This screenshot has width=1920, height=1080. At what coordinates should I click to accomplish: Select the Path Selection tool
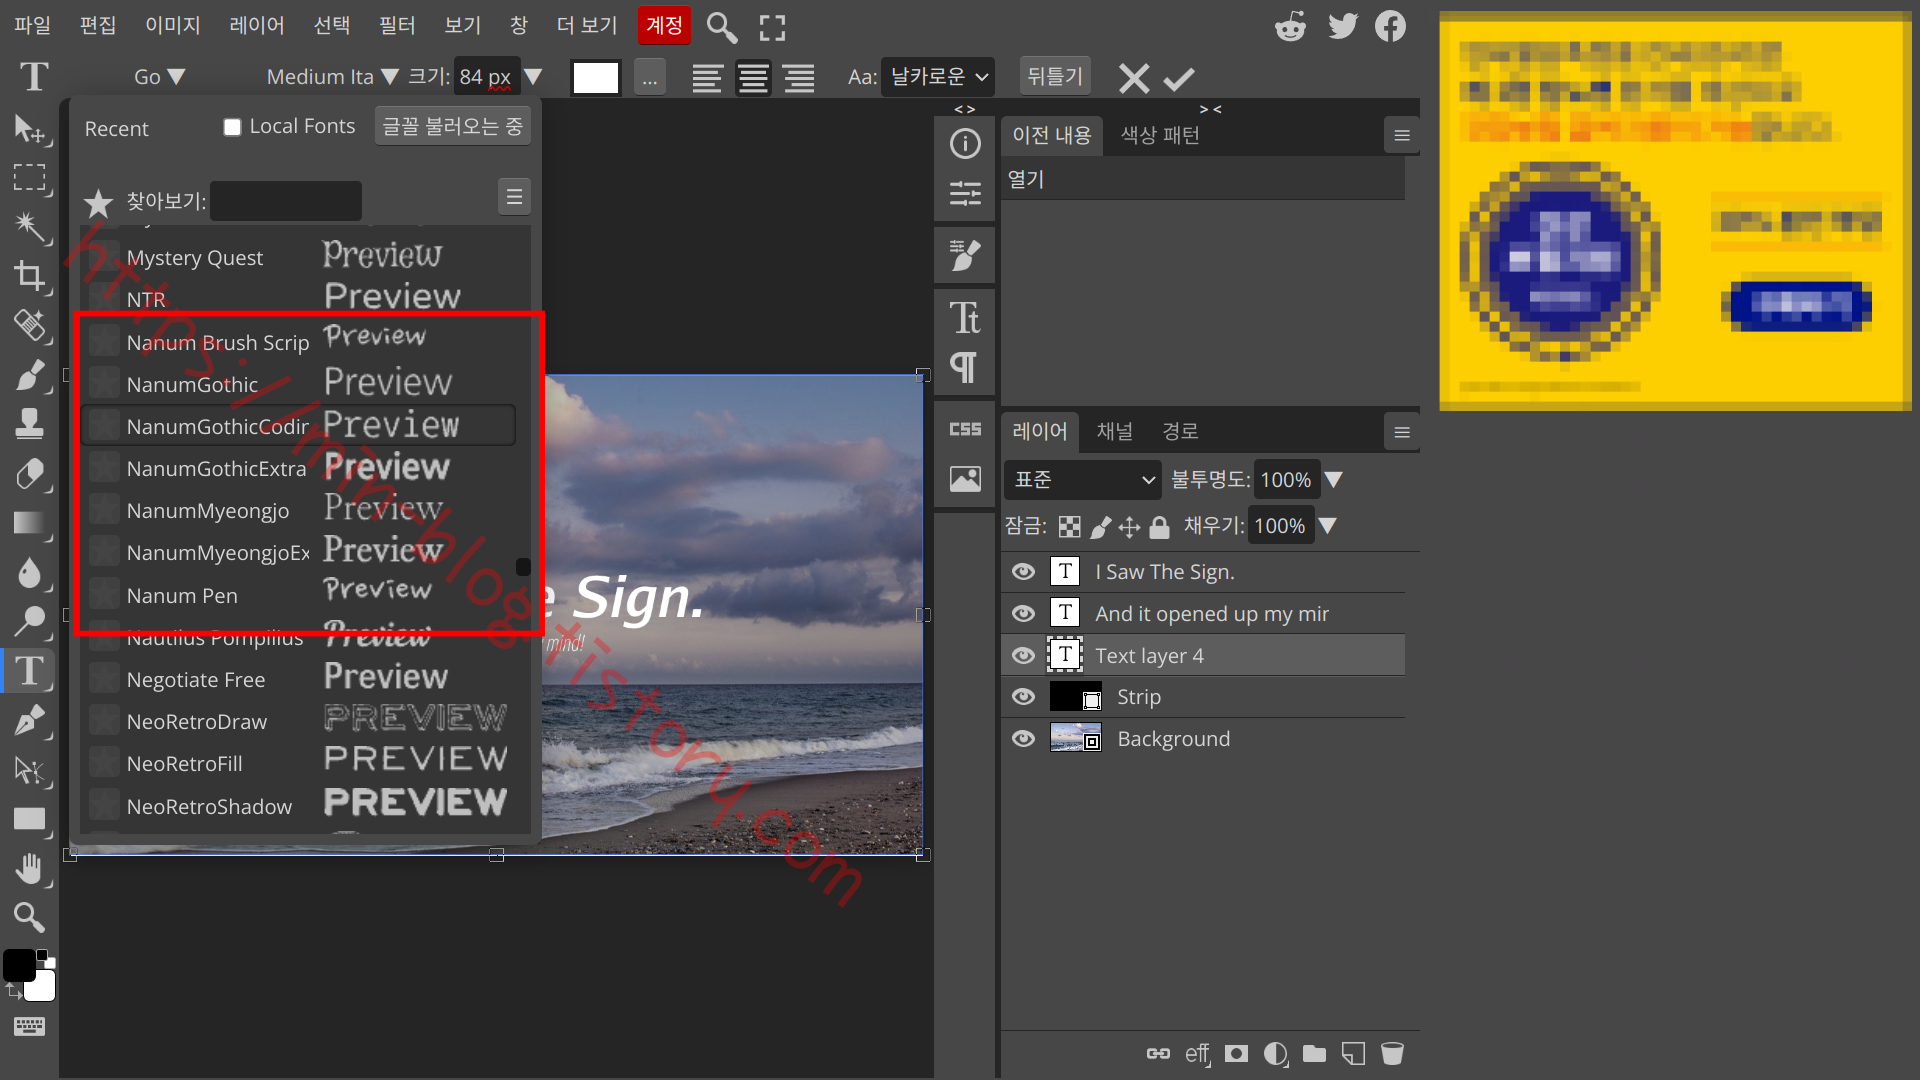tap(29, 769)
